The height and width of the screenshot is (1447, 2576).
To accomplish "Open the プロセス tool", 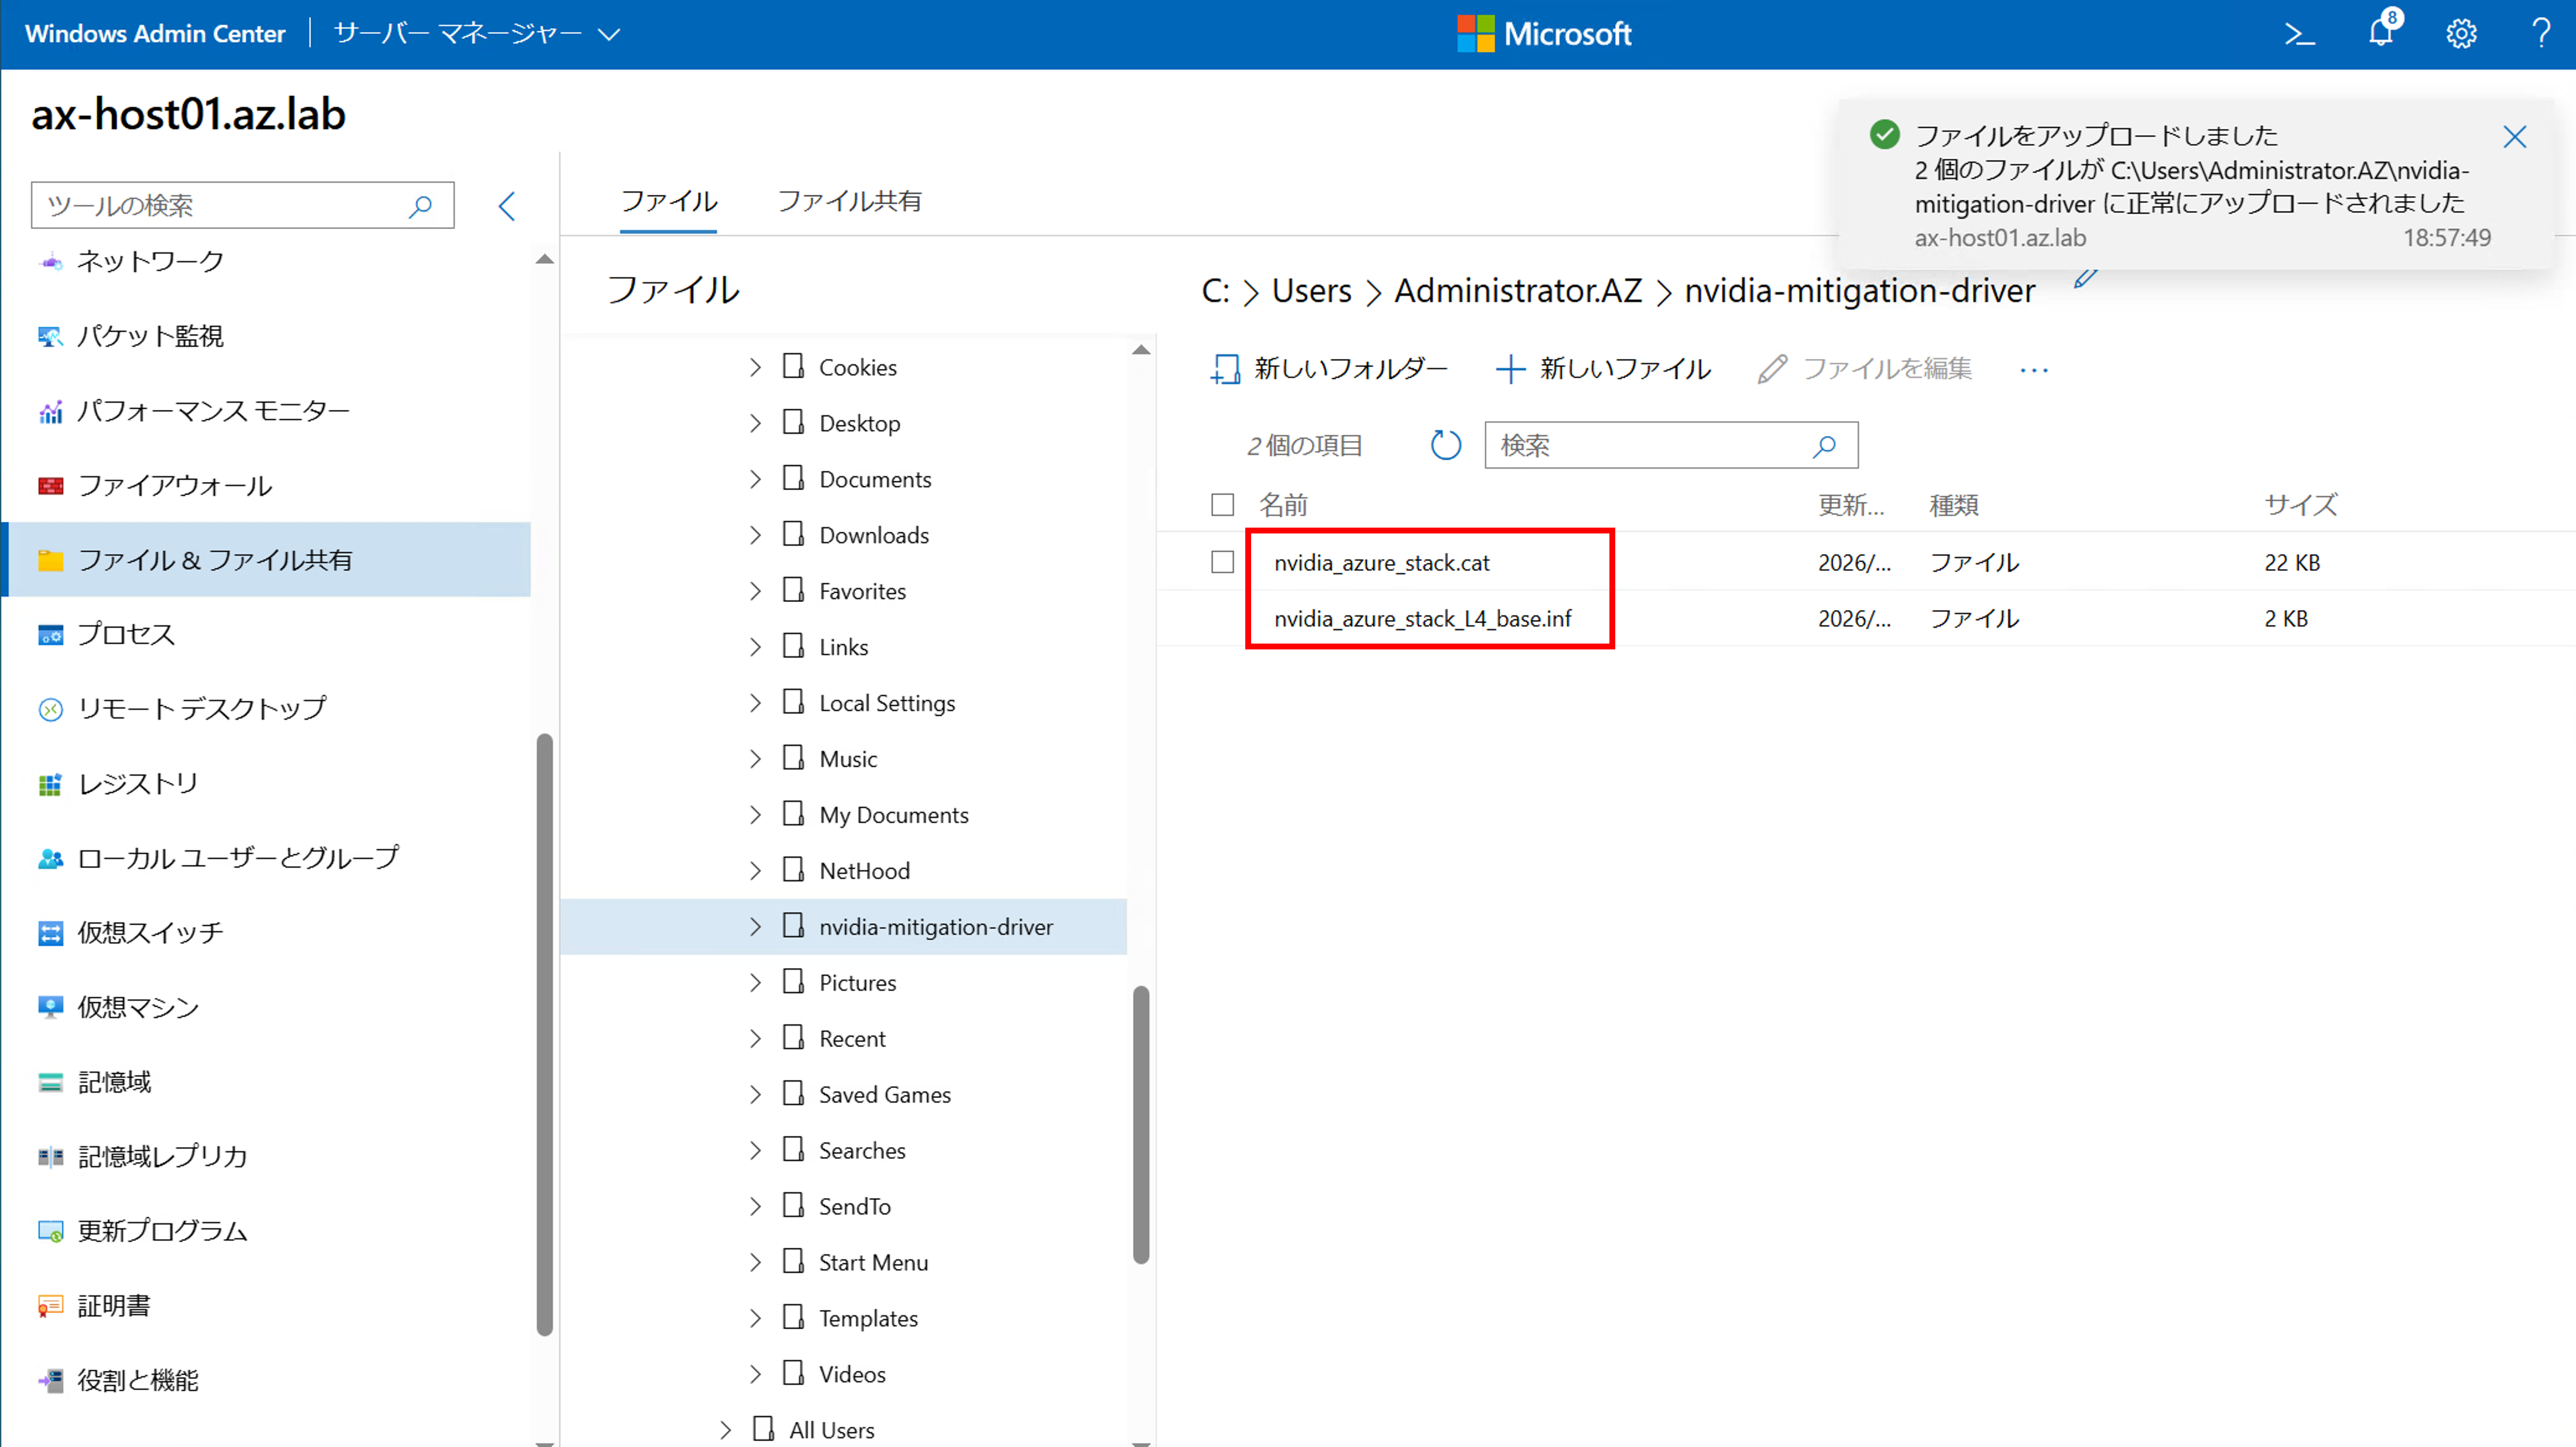I will click(x=126, y=634).
